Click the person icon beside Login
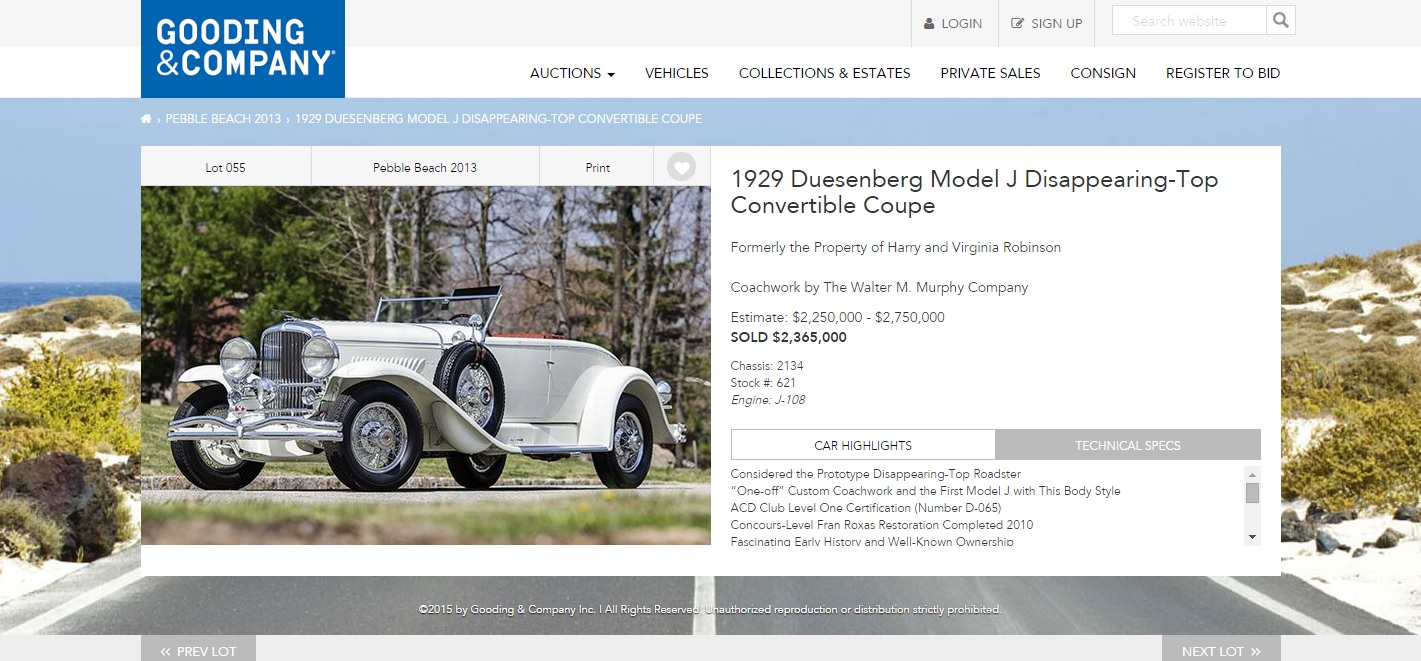This screenshot has width=1421, height=661. click(x=929, y=23)
